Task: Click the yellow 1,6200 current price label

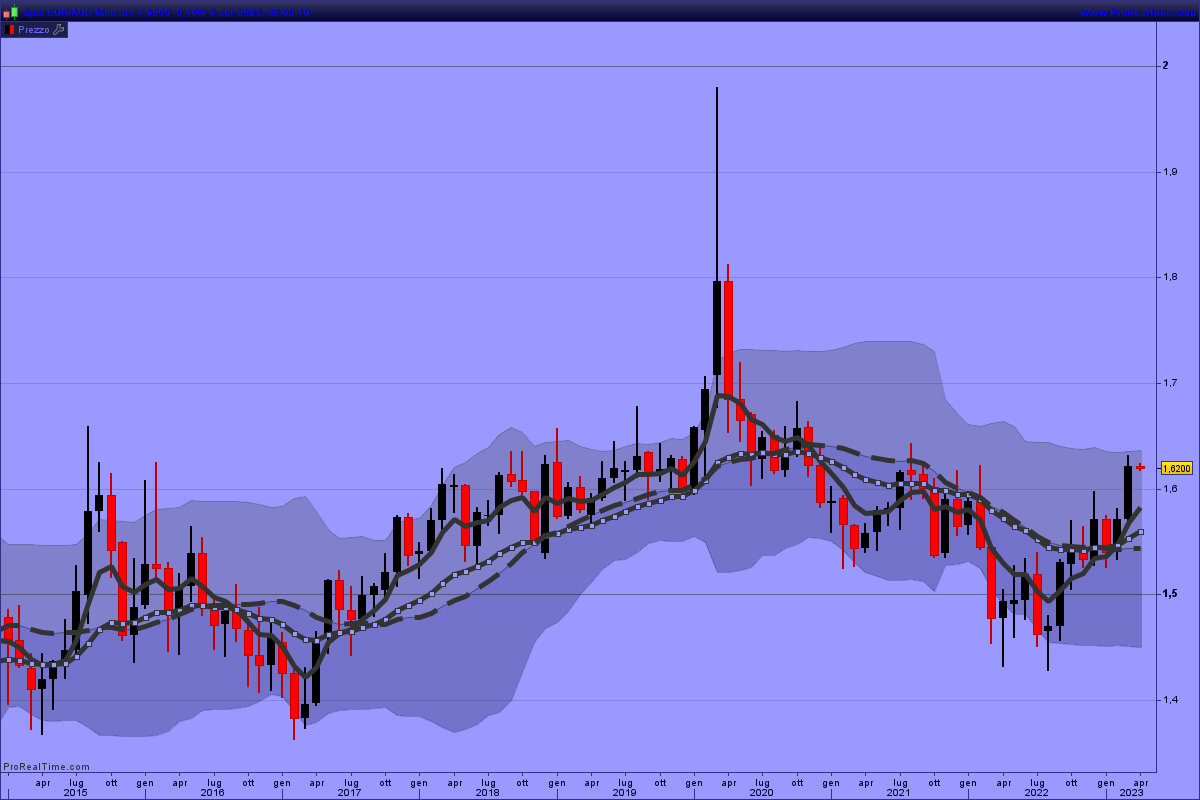Action: 1177,468
